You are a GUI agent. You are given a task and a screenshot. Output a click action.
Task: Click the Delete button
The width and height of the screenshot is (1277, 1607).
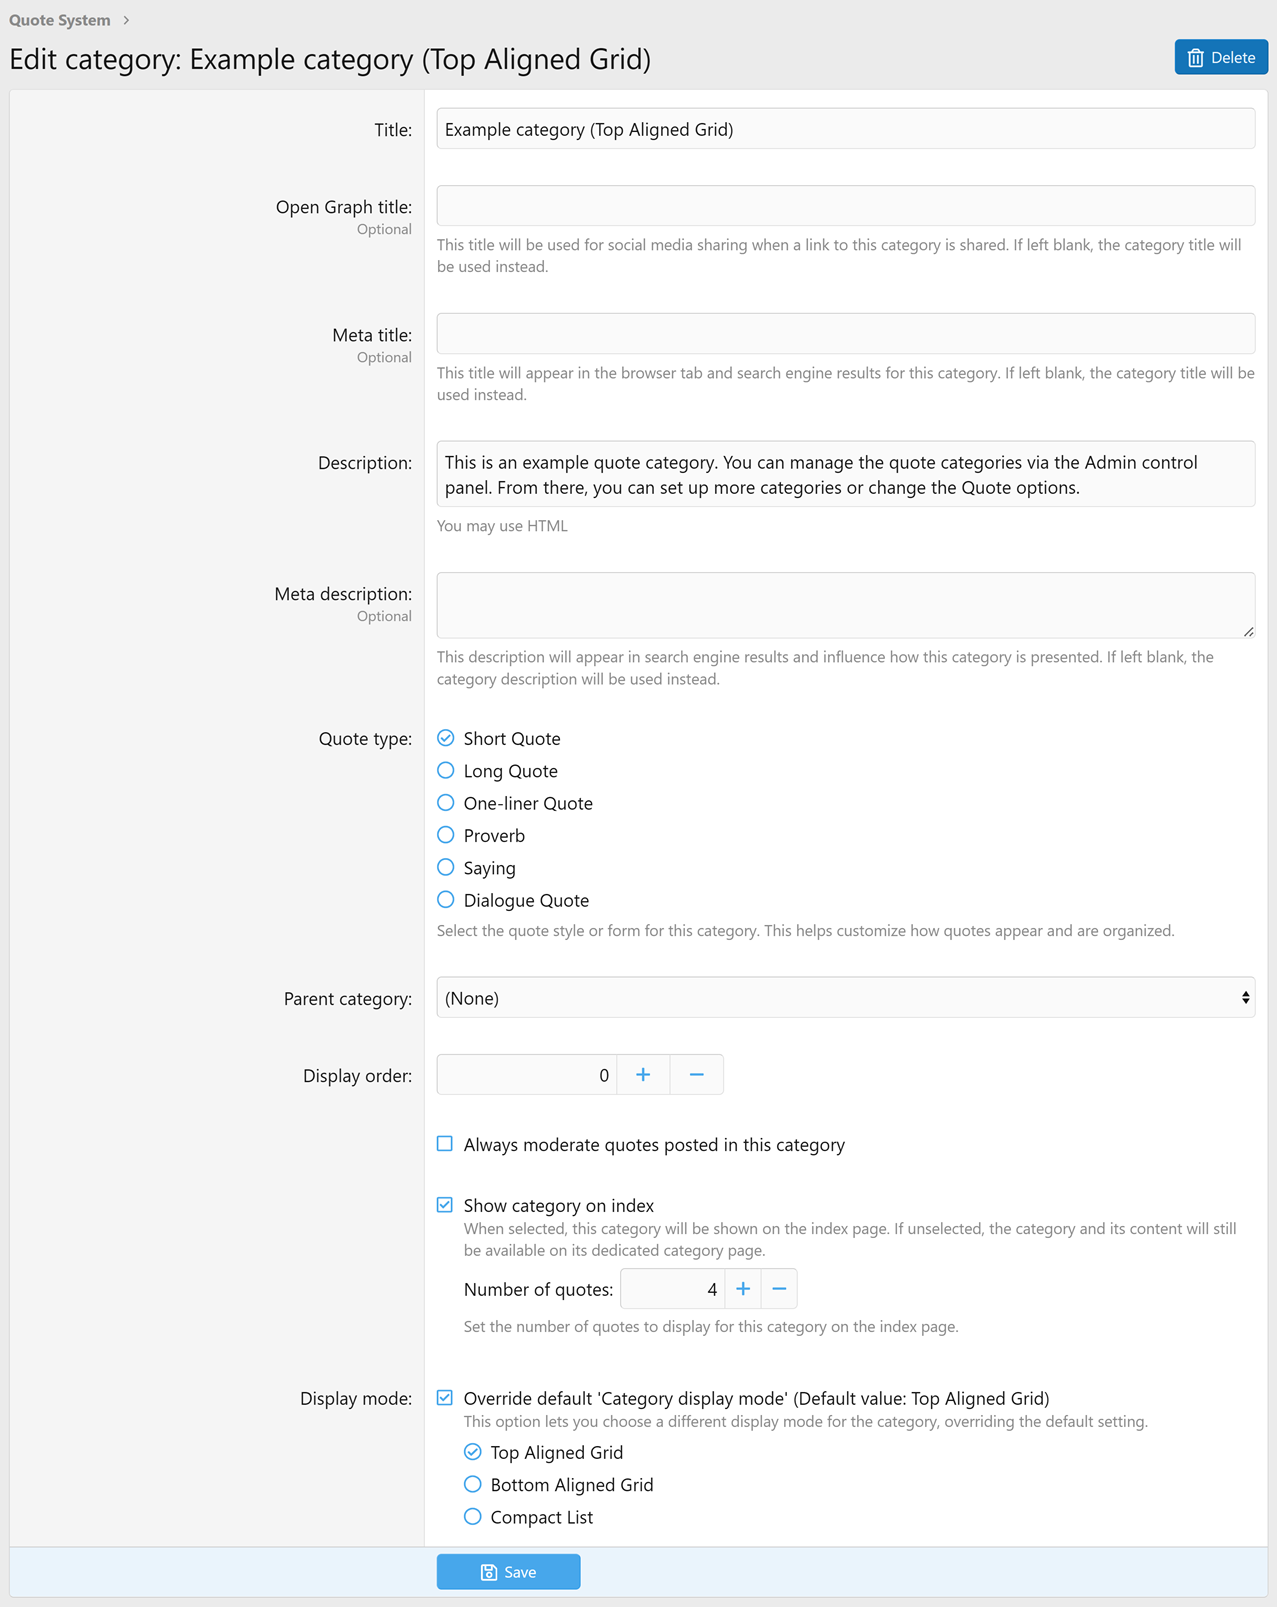[1221, 57]
